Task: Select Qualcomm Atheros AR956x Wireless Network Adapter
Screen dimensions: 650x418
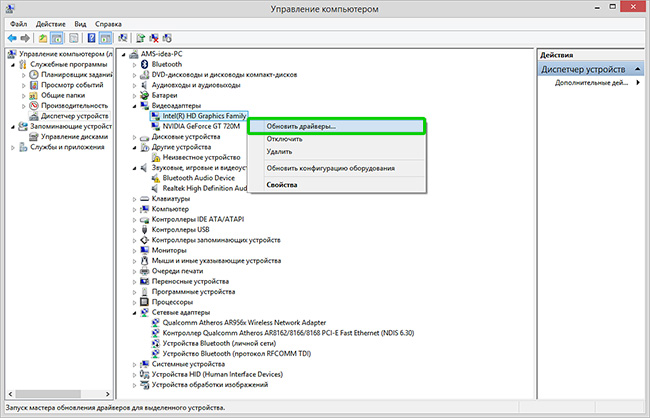Action: coord(244,323)
